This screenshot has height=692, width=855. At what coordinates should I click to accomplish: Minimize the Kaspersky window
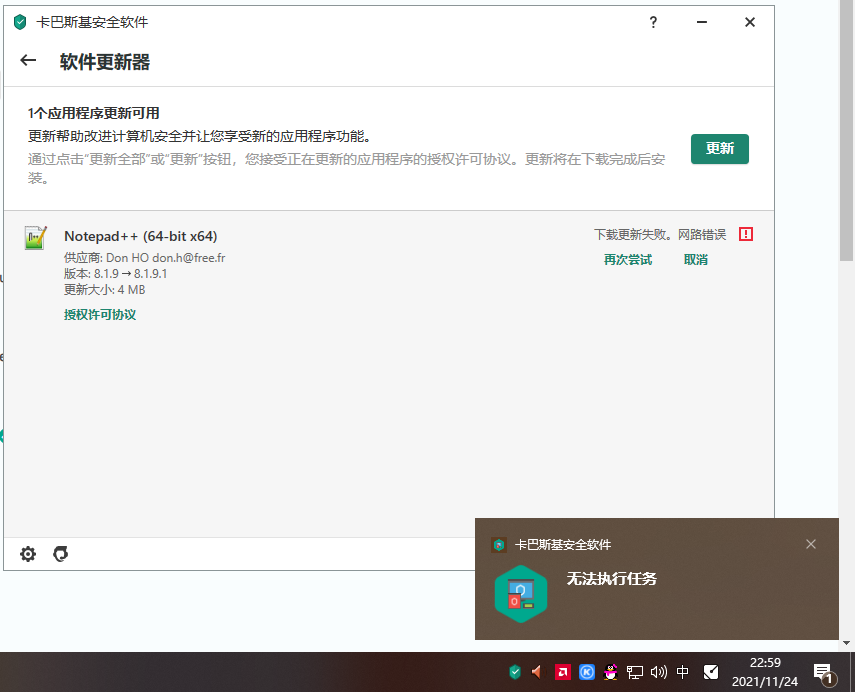702,22
